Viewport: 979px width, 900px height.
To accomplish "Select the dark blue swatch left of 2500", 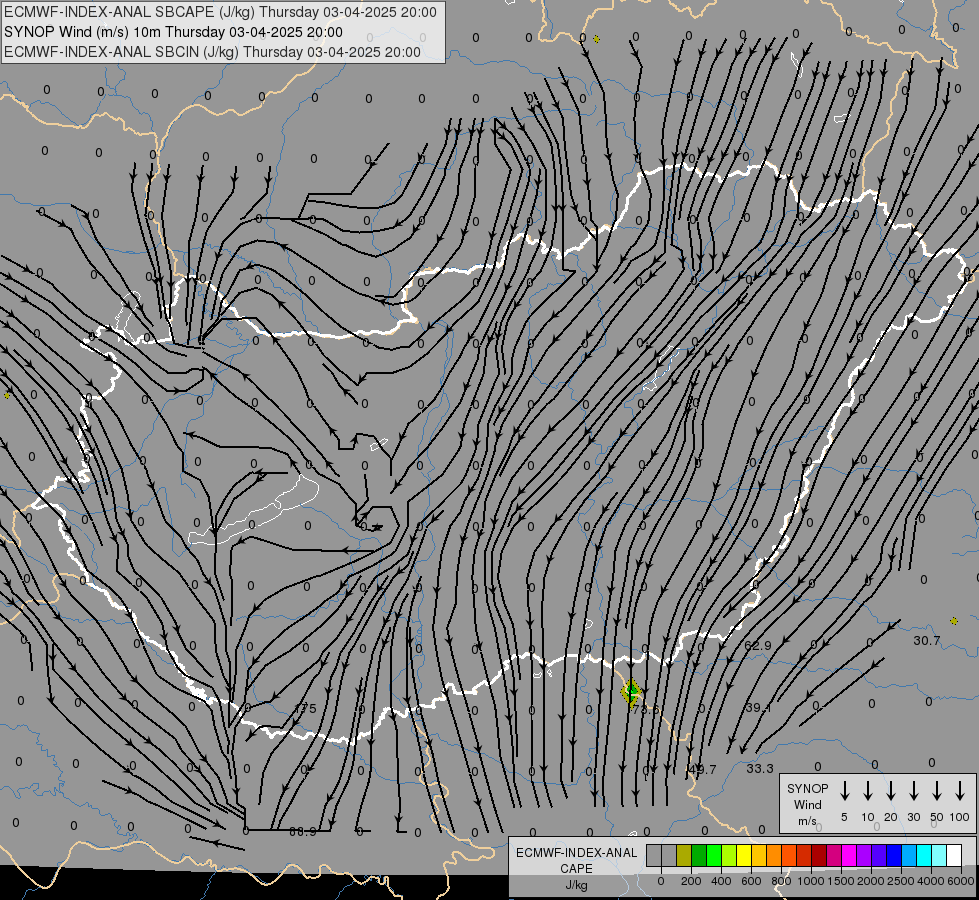I will [894, 855].
